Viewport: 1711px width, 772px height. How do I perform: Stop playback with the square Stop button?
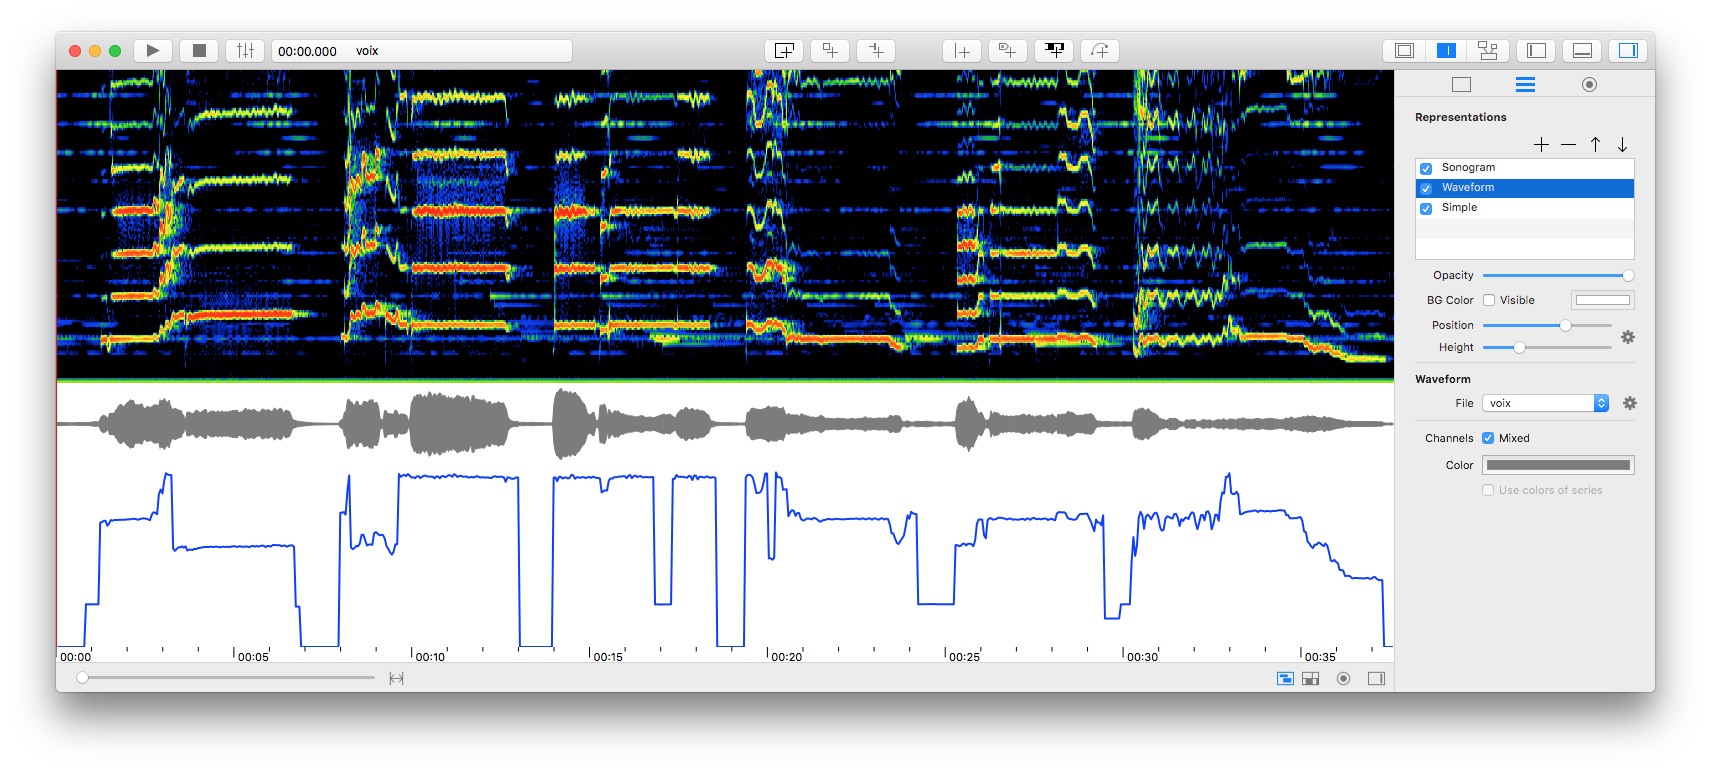[199, 51]
